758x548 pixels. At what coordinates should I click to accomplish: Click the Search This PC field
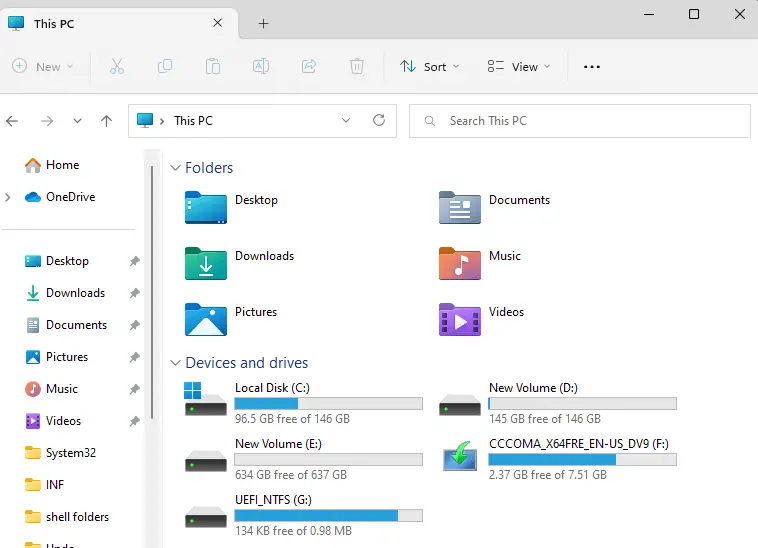point(580,121)
